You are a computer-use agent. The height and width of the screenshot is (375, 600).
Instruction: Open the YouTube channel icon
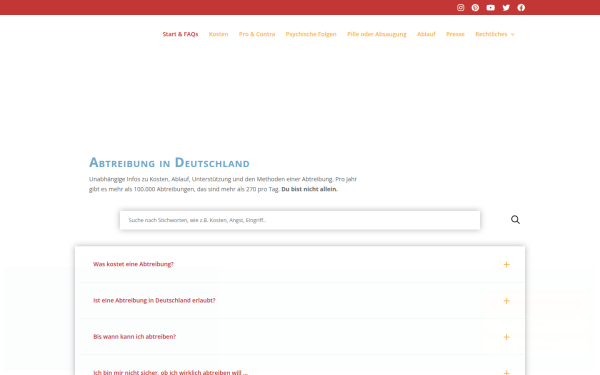(491, 8)
